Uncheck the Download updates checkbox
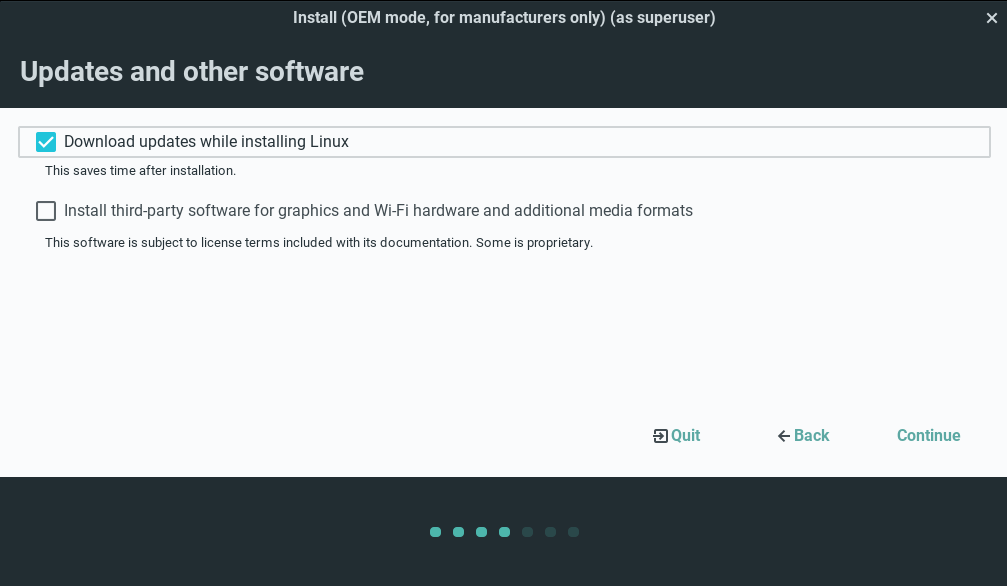 click(x=46, y=142)
